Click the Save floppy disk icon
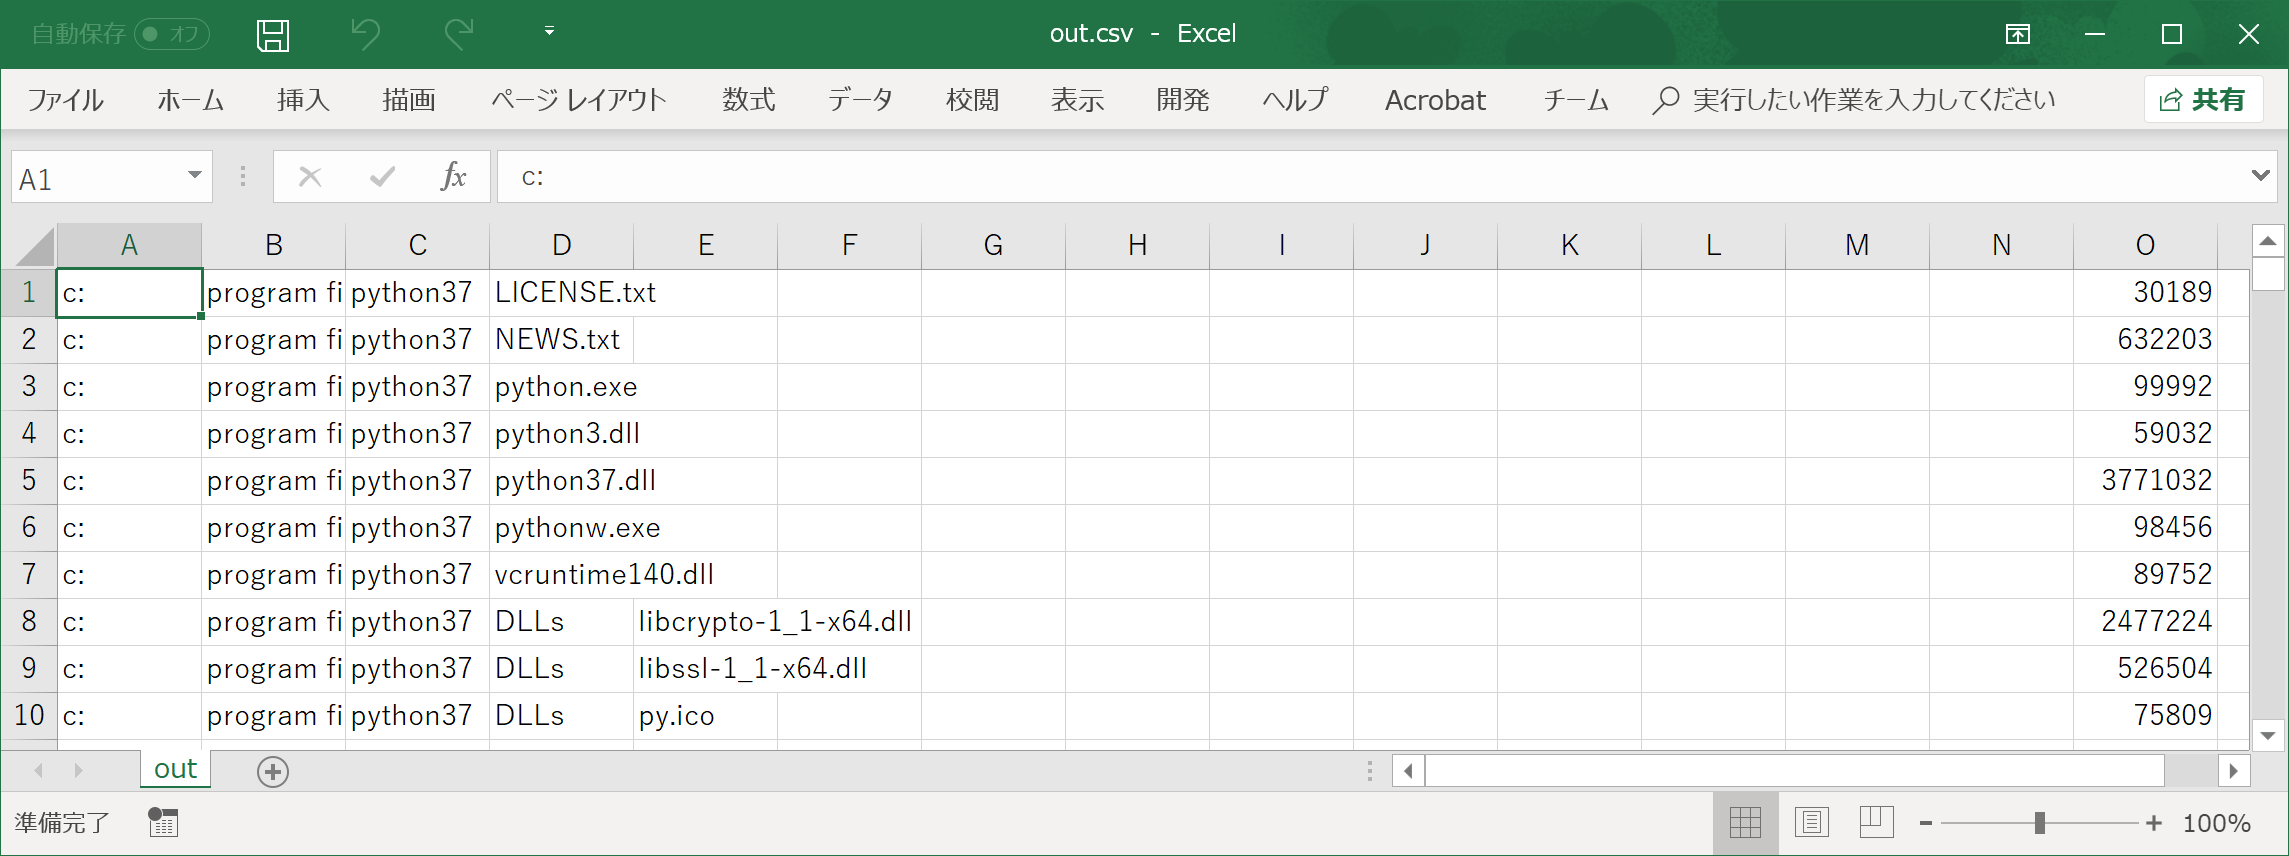The height and width of the screenshot is (856, 2289). pos(273,35)
